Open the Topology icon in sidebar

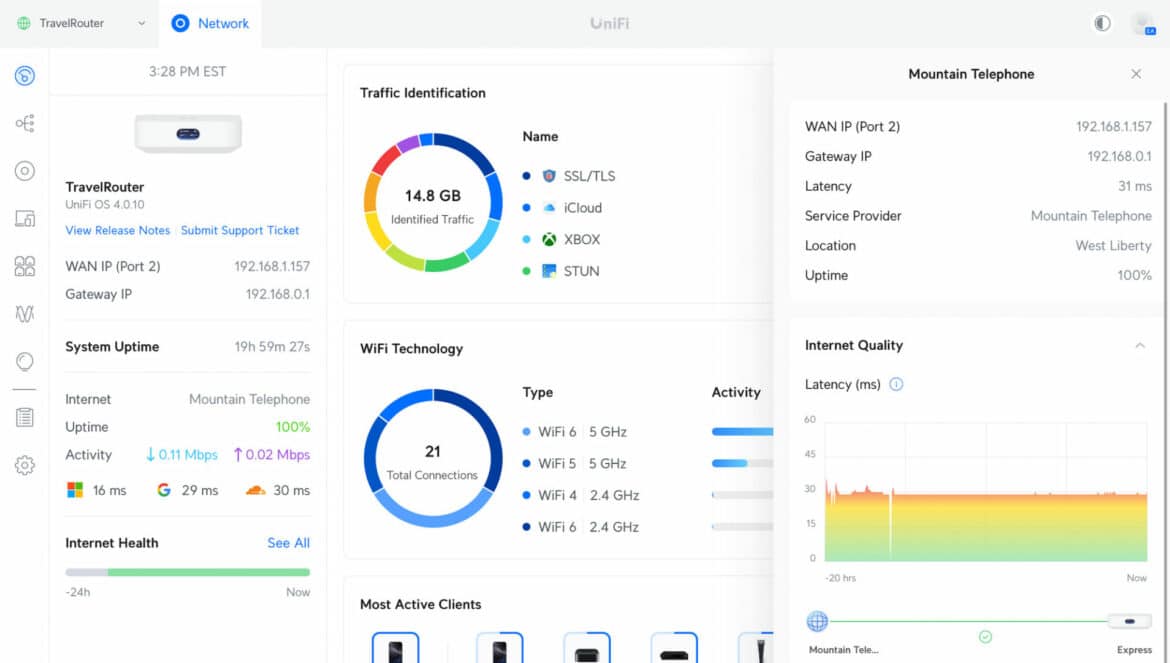click(x=25, y=123)
